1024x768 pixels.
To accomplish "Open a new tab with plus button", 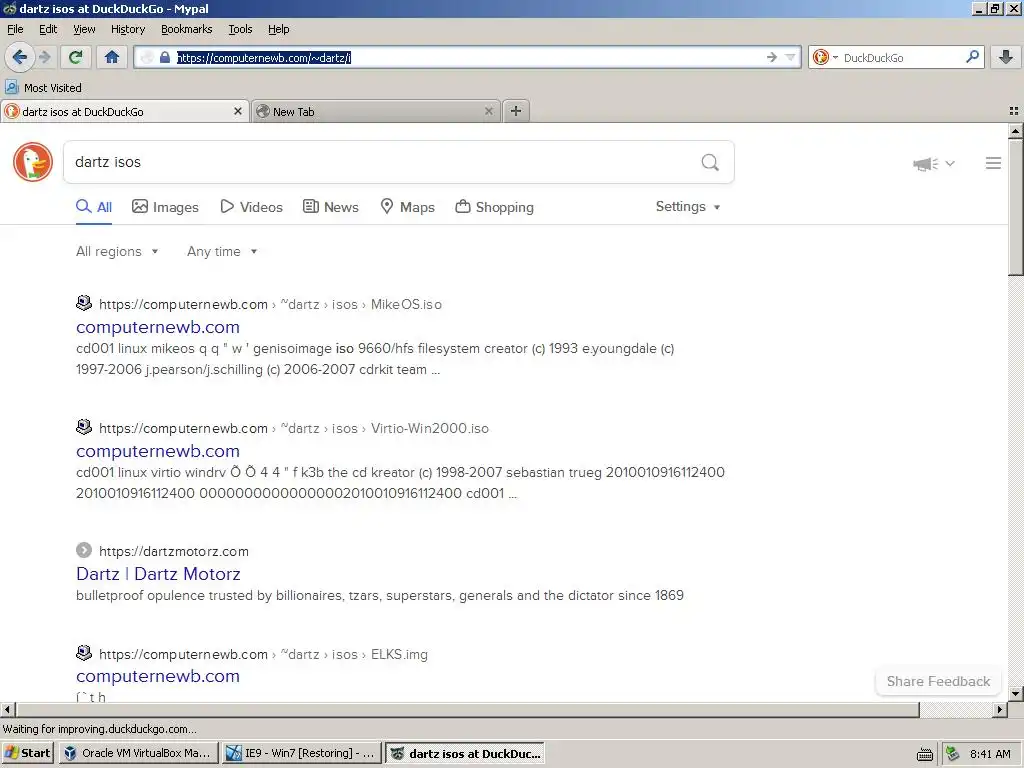I will (x=516, y=111).
